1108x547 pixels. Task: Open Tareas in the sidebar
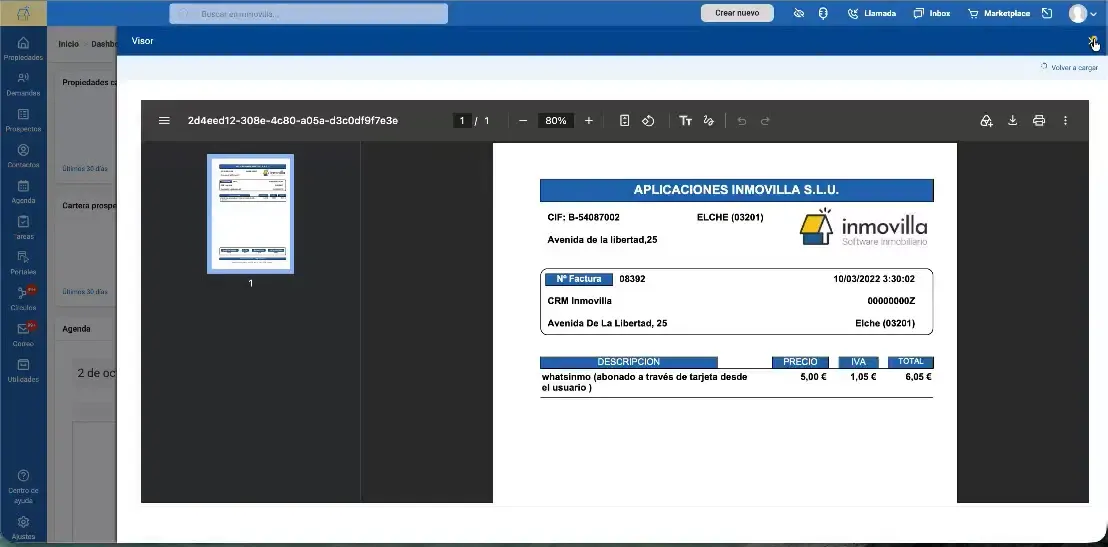(23, 228)
